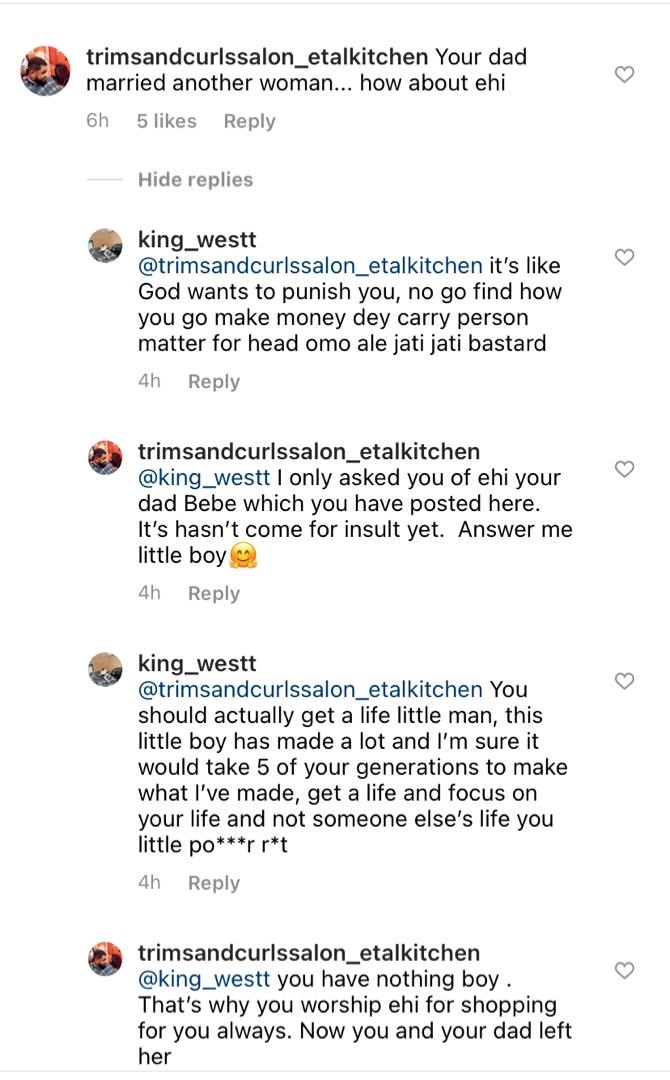
Task: Reply to king_westt's 'po***r r*t' comment
Action: pyautogui.click(x=213, y=884)
